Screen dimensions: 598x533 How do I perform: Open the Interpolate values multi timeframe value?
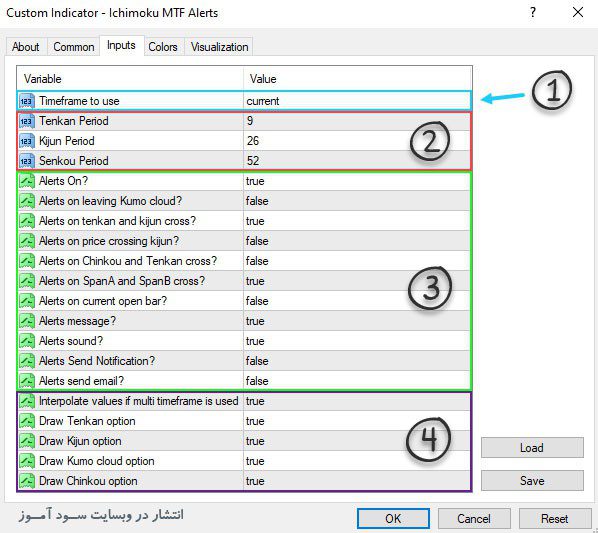(357, 401)
